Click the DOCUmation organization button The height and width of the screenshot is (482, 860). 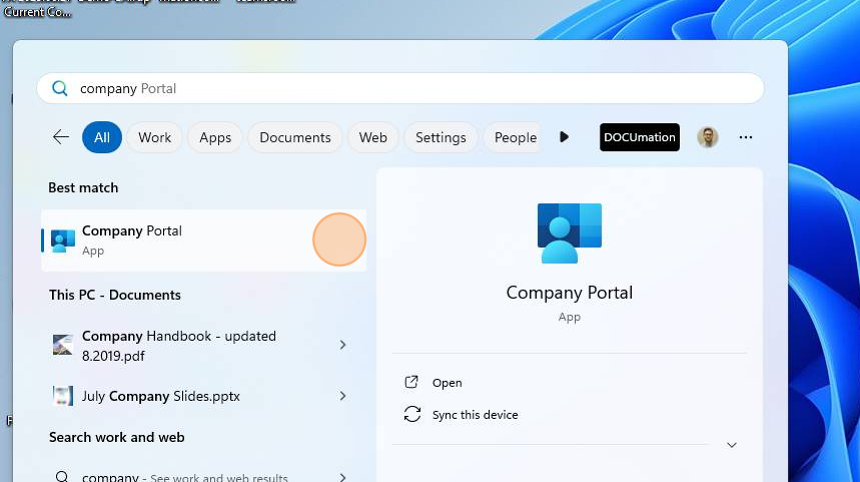(640, 137)
